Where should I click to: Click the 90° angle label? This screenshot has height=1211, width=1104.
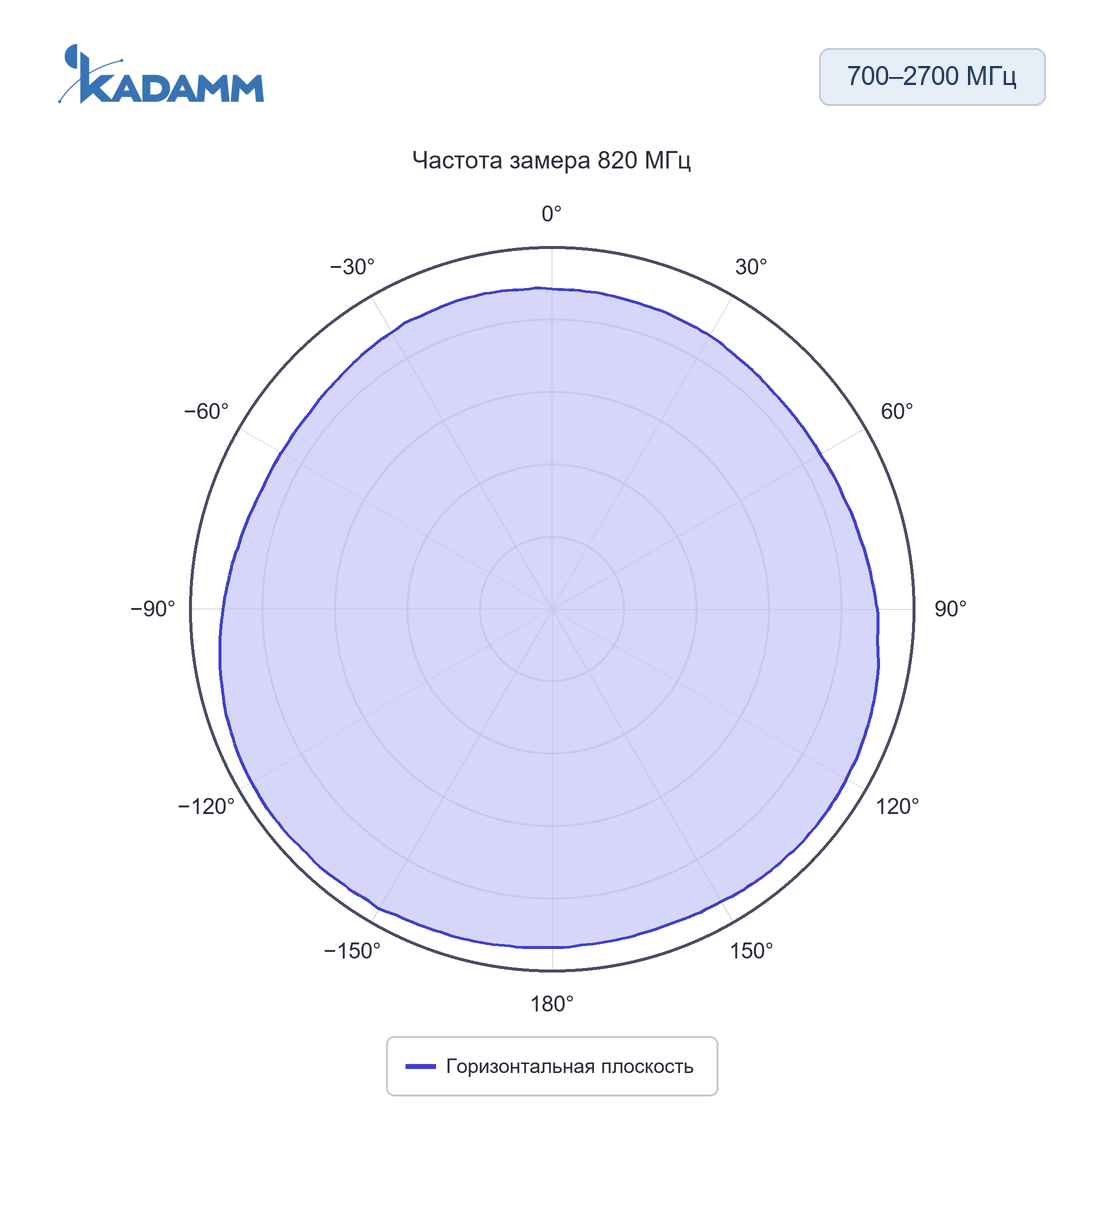950,609
